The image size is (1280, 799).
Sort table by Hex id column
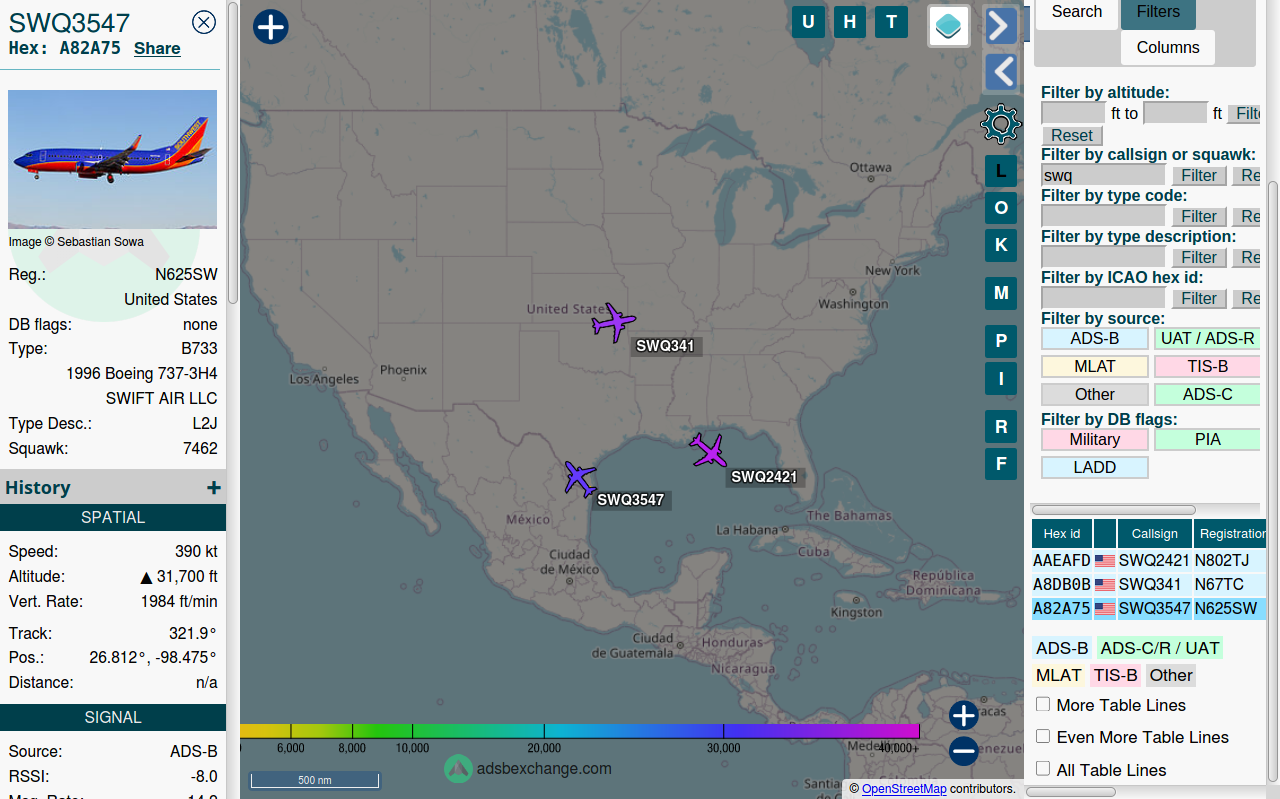pos(1062,534)
